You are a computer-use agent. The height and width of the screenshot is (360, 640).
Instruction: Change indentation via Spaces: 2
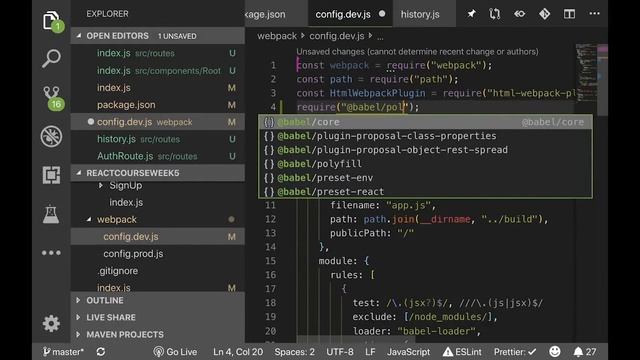tap(294, 351)
